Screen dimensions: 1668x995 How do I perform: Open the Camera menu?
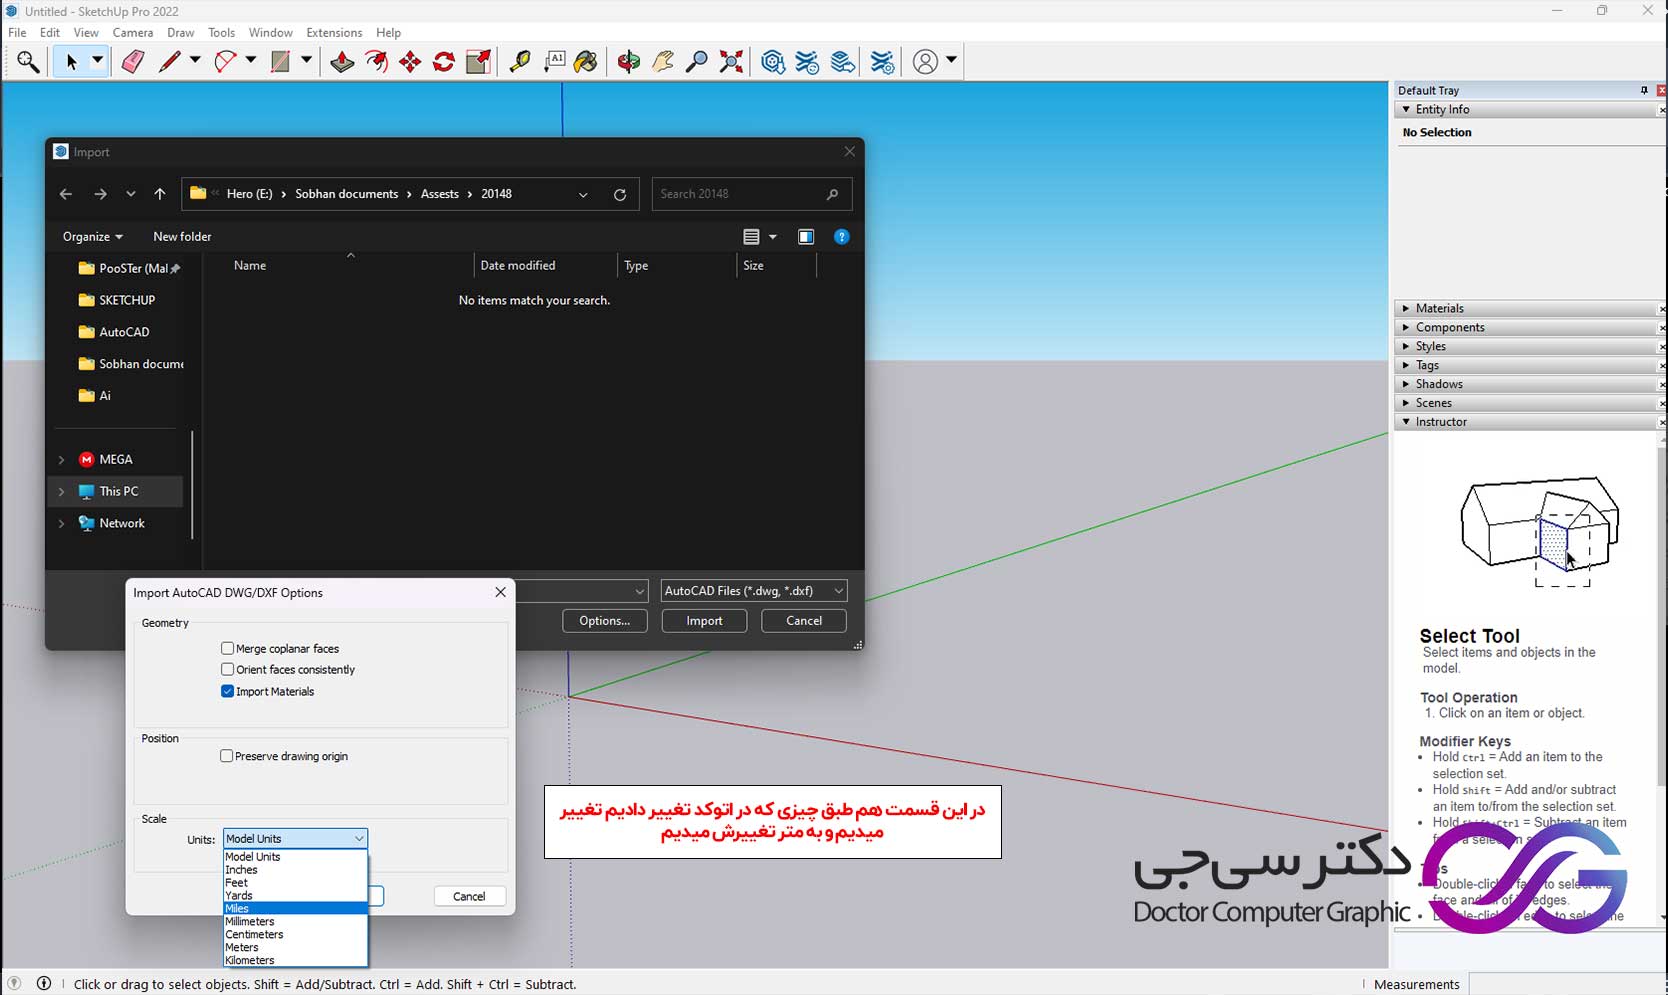(x=133, y=32)
